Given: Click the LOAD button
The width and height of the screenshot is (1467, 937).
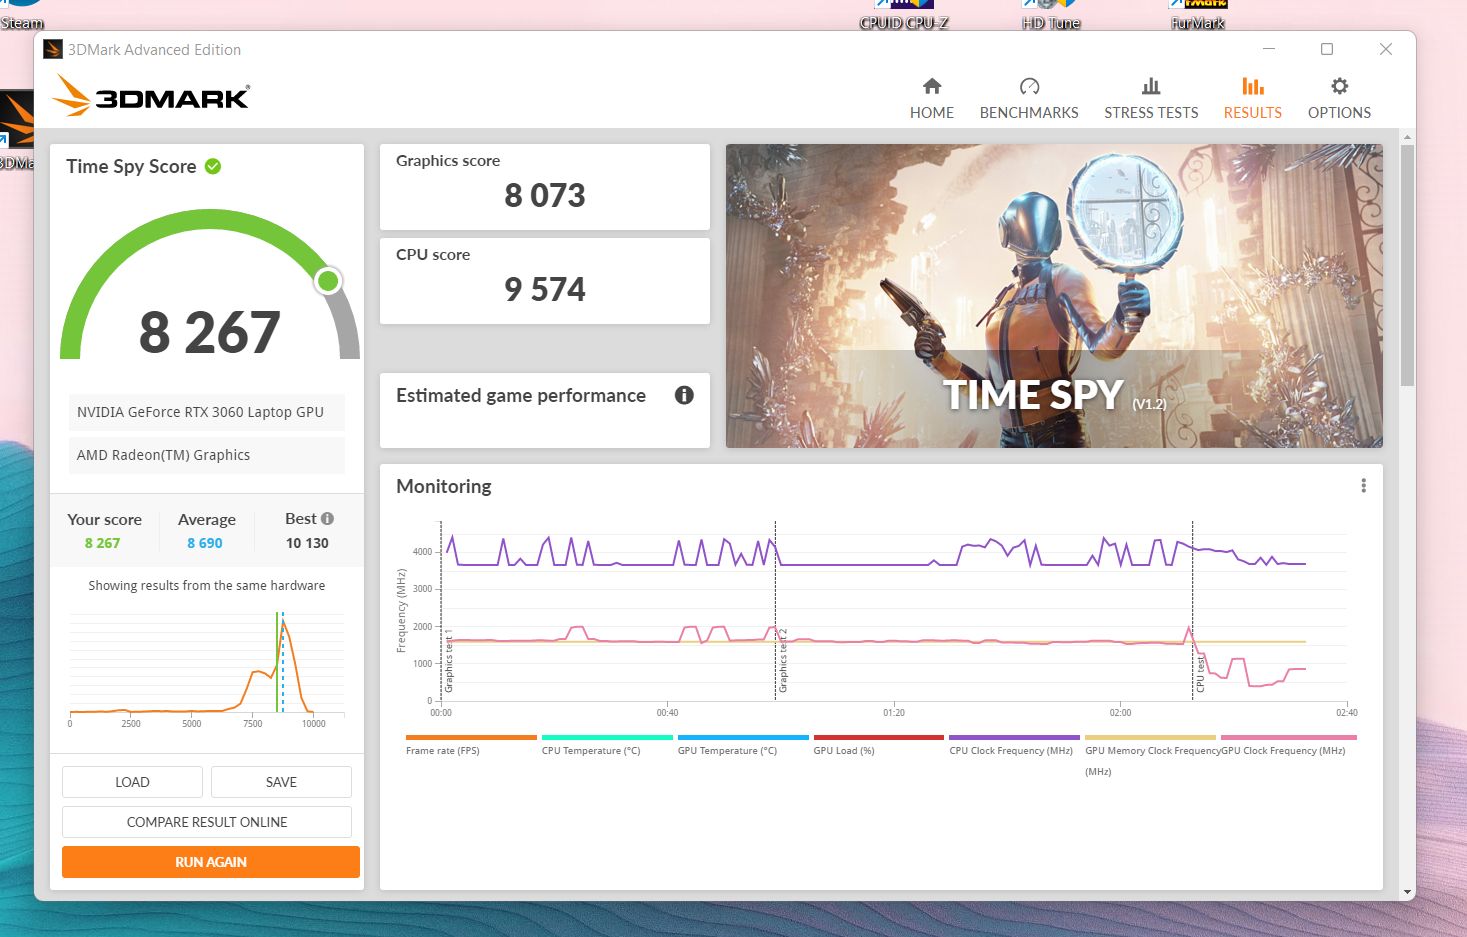Looking at the screenshot, I should pos(132,782).
